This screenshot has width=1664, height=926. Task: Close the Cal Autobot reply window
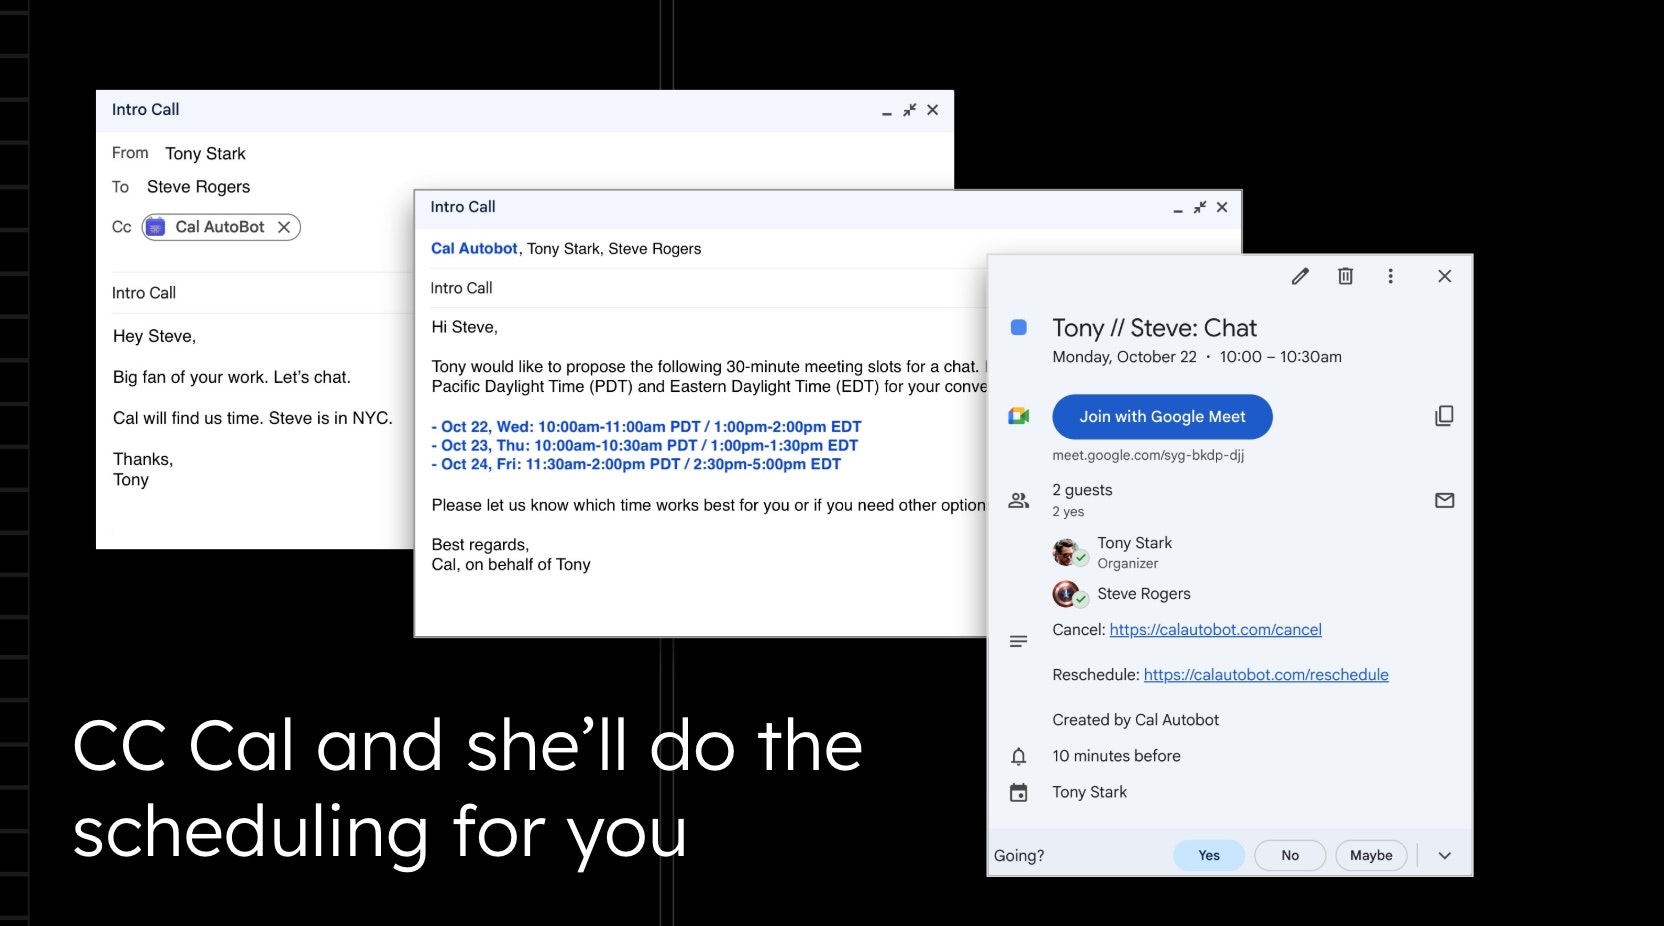(x=1221, y=207)
